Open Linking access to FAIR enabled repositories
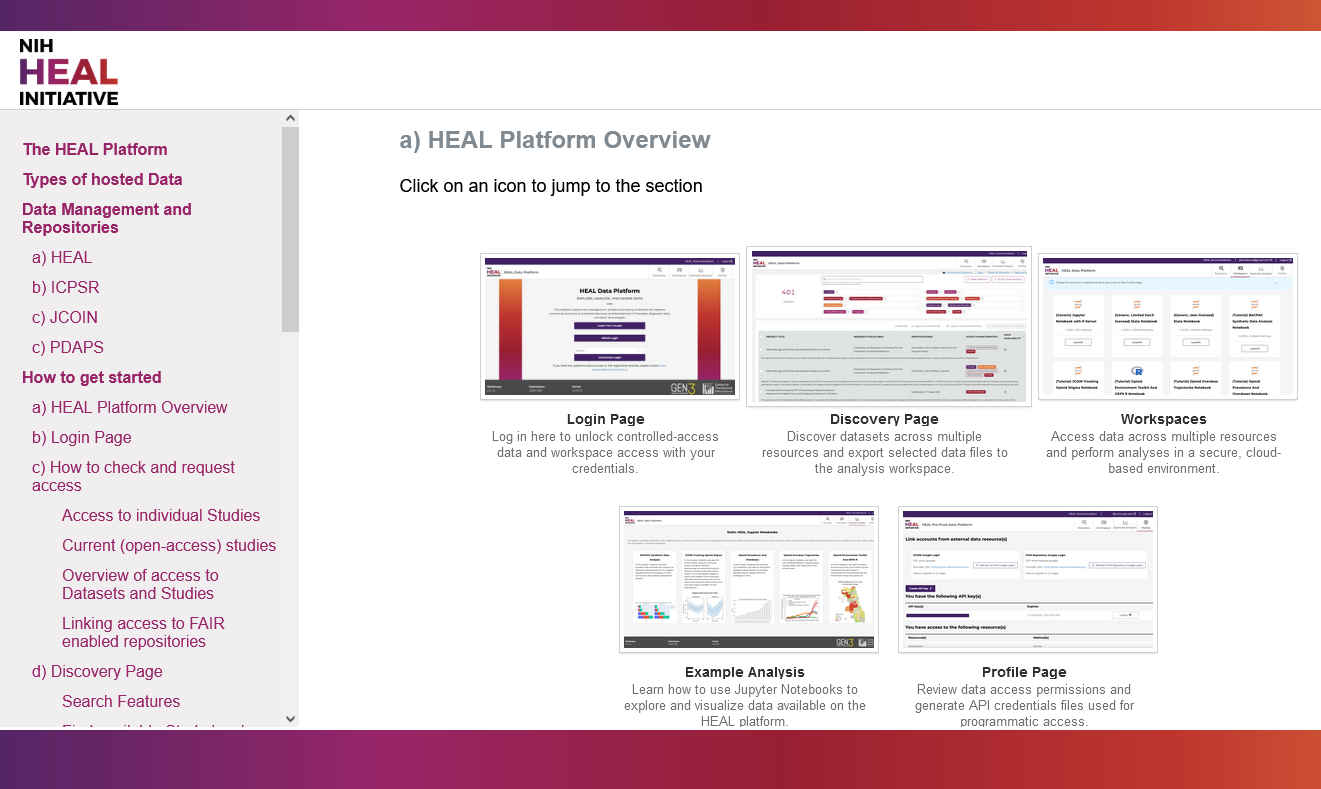 pyautogui.click(x=143, y=632)
